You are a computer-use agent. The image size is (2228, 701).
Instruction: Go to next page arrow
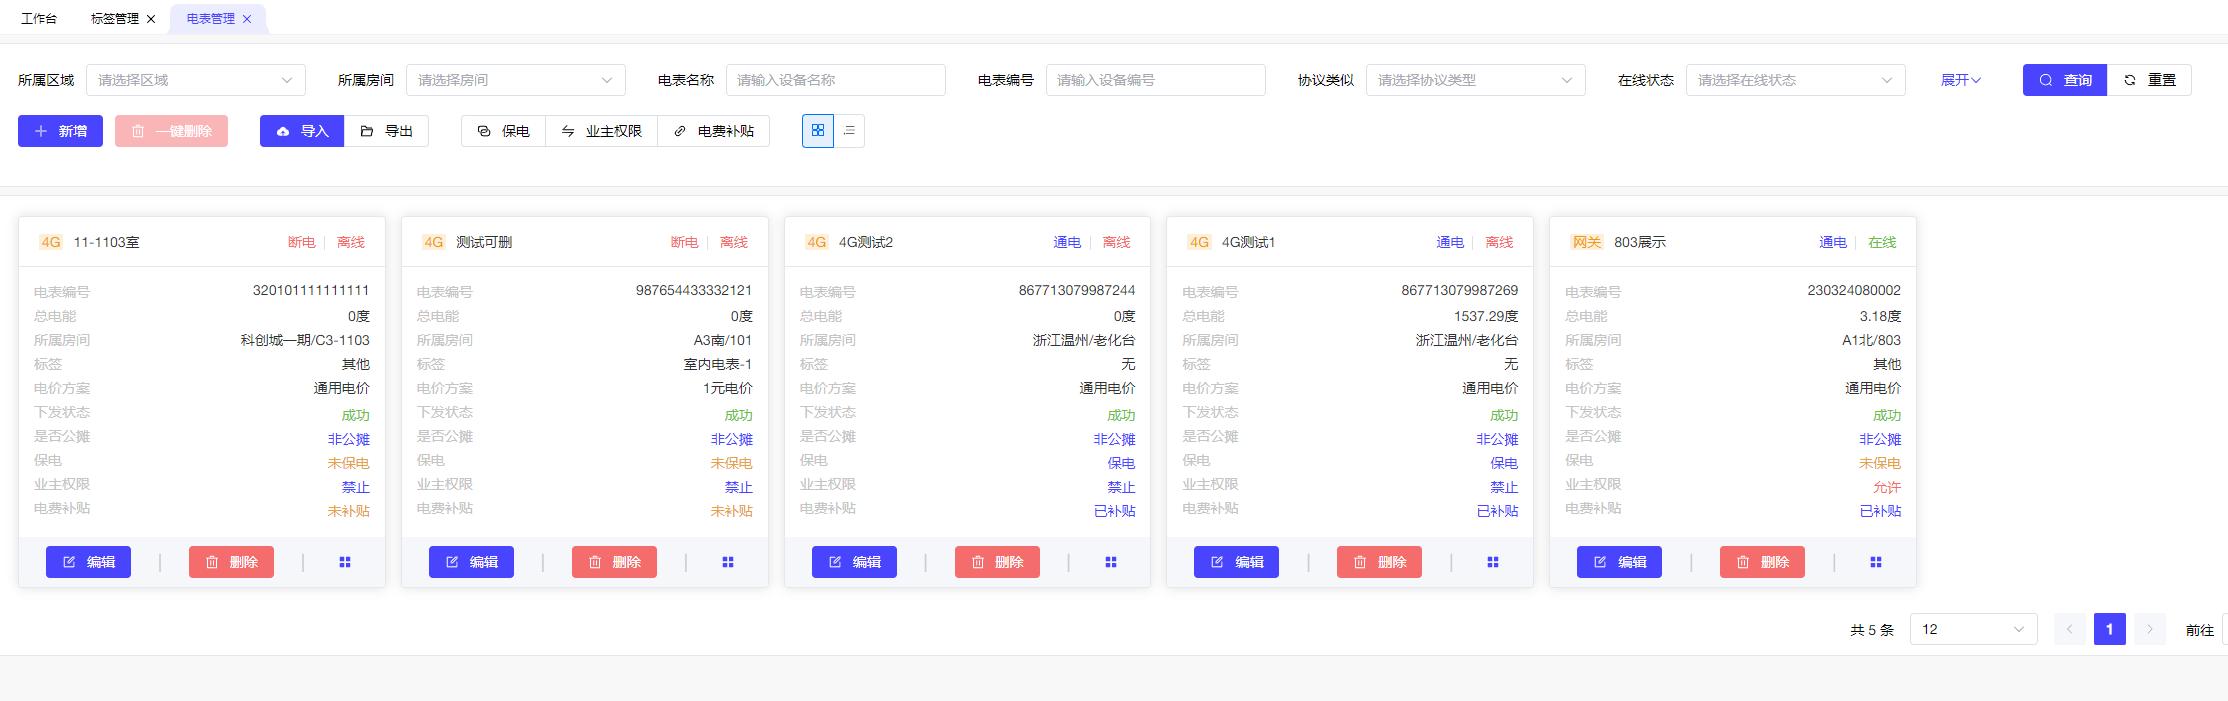[2150, 629]
